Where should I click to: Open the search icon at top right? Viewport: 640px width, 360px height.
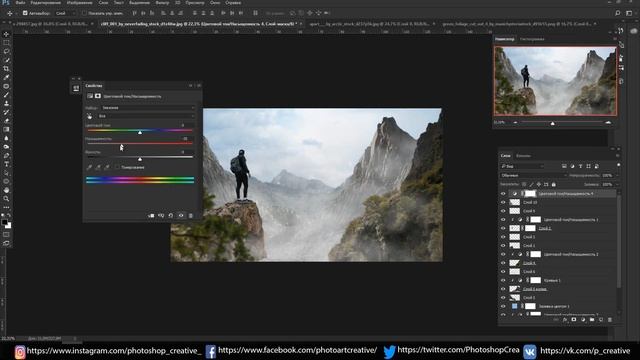(618, 13)
